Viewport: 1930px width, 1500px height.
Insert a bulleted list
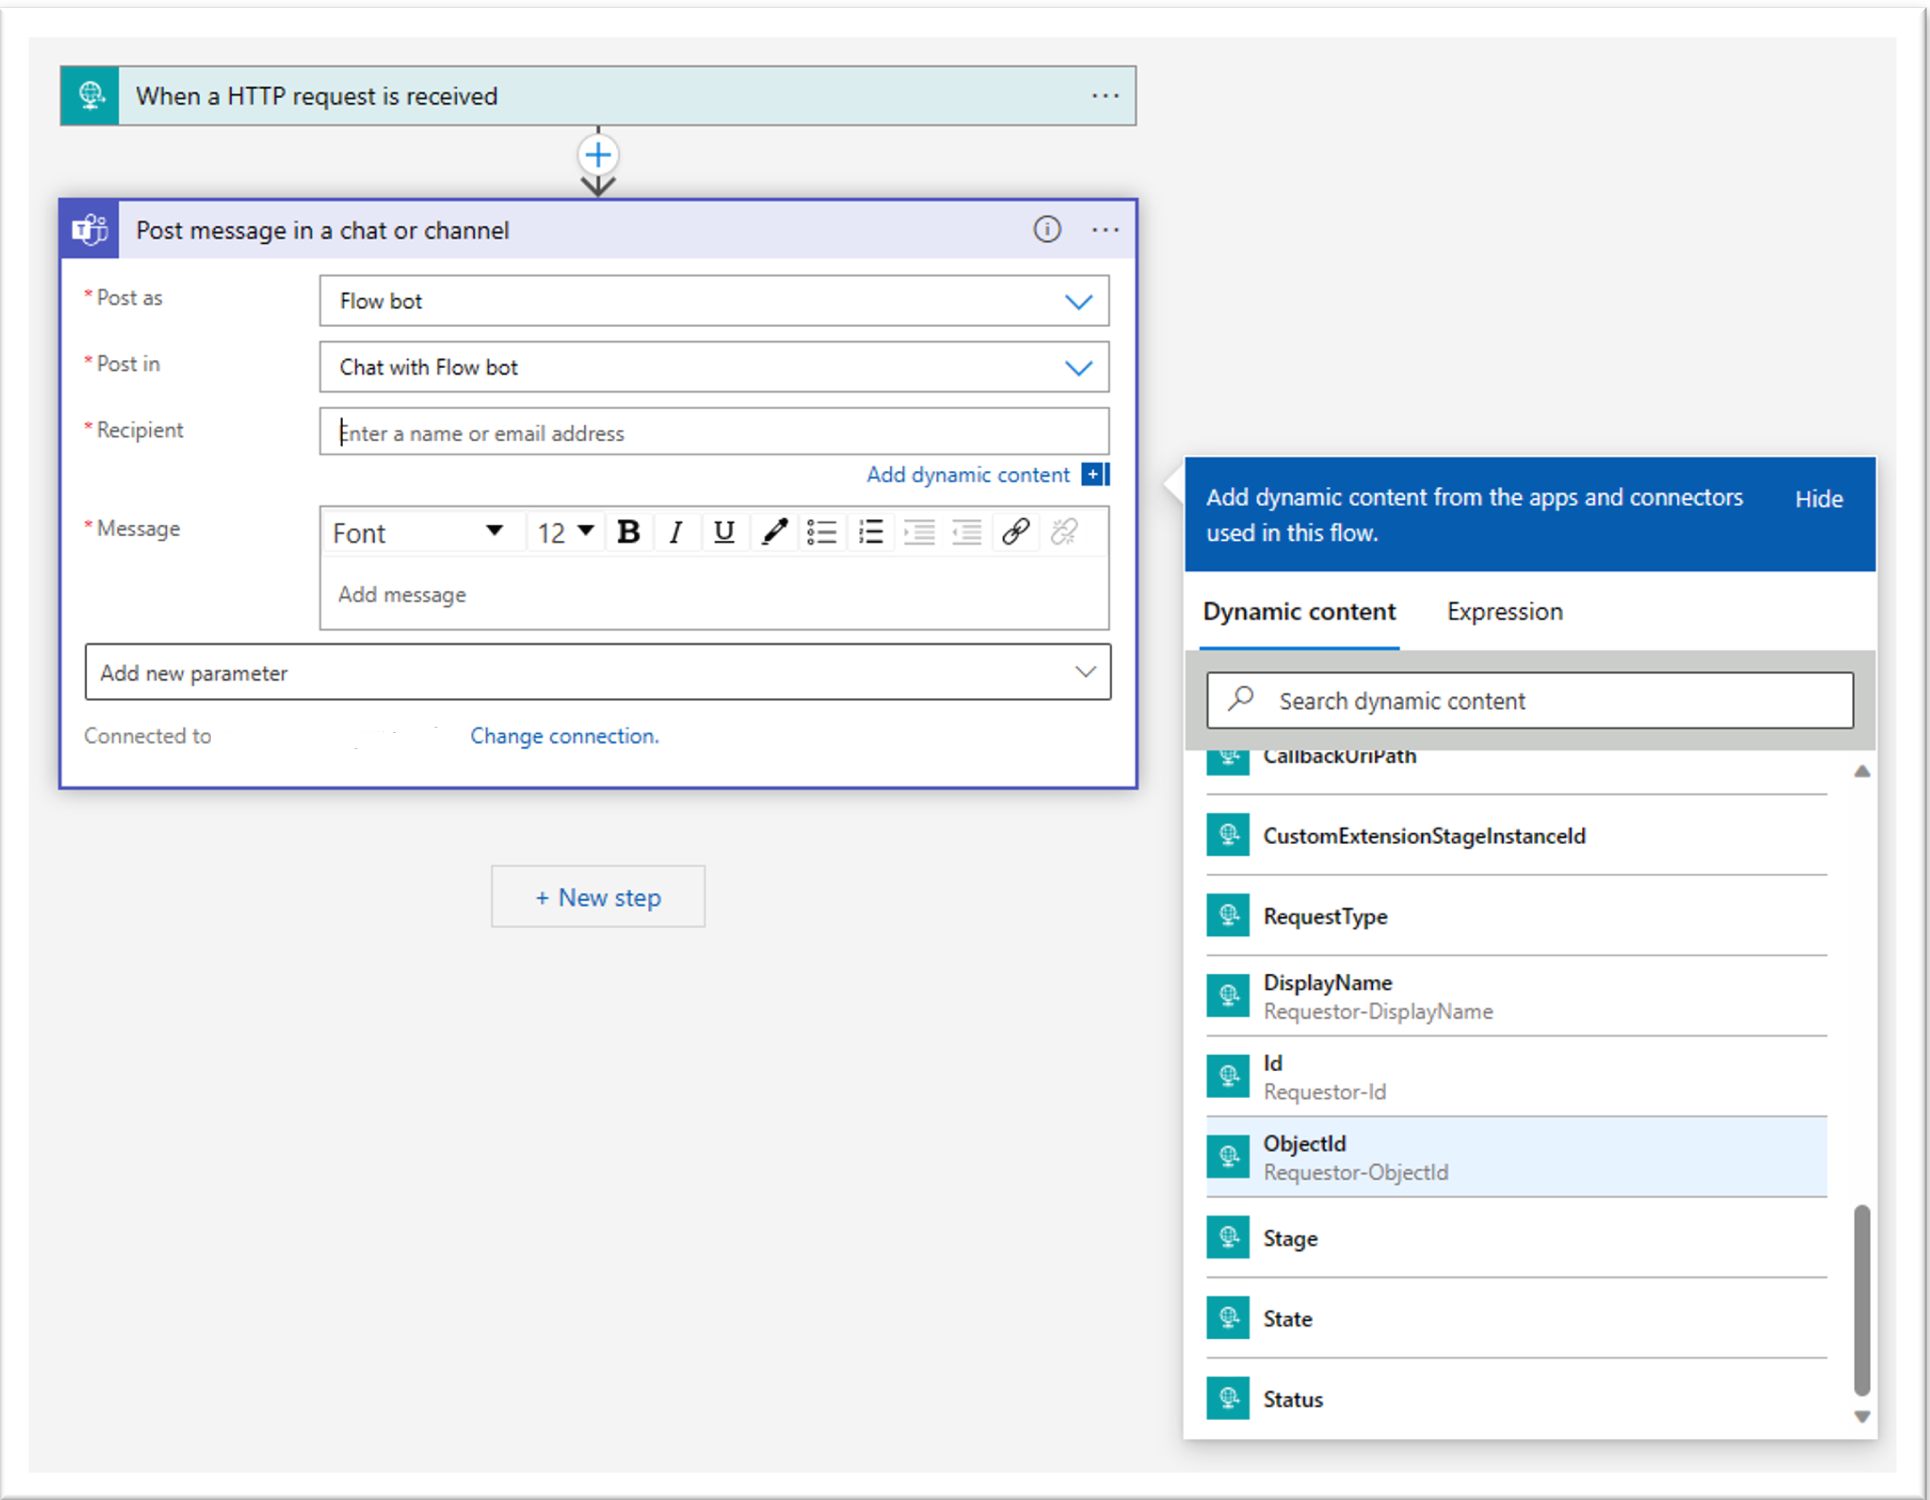(x=821, y=533)
